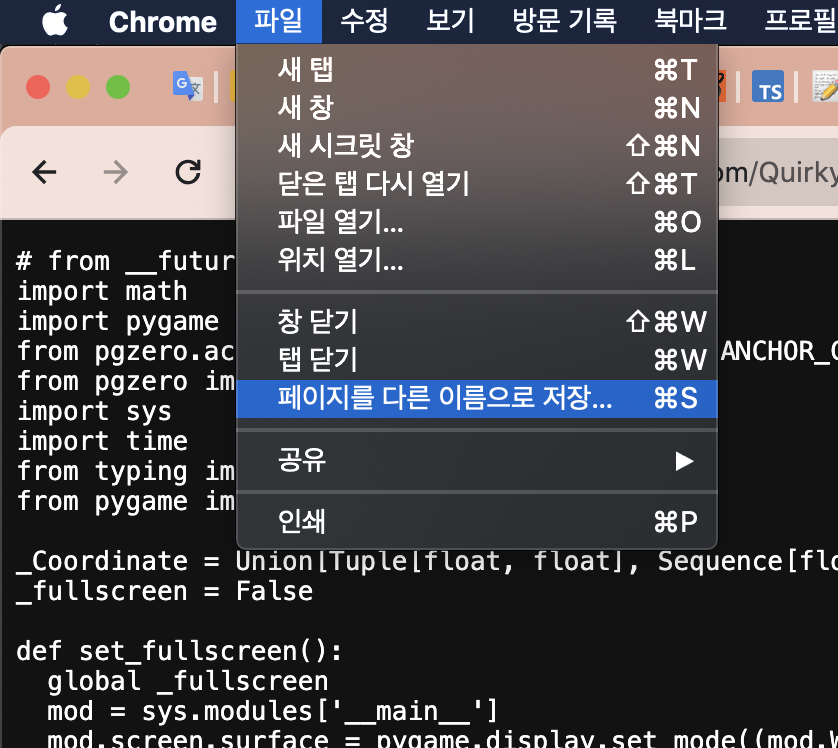The image size is (838, 748).
Task: Select 새 탭 from the File menu
Action: point(306,69)
